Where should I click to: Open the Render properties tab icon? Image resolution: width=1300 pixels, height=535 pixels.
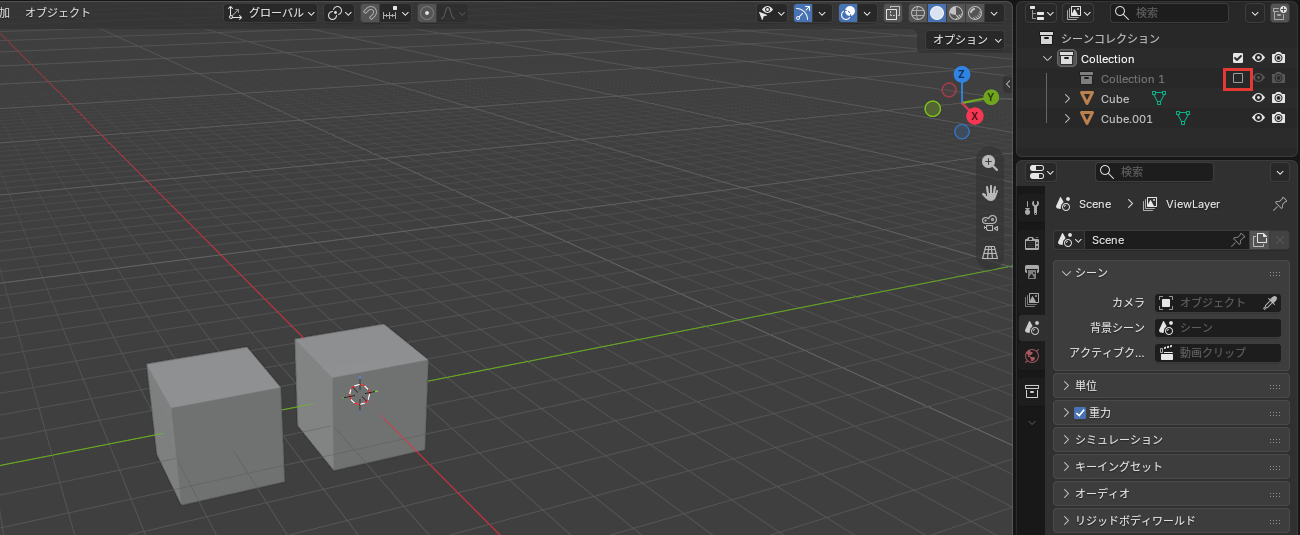[x=1032, y=243]
